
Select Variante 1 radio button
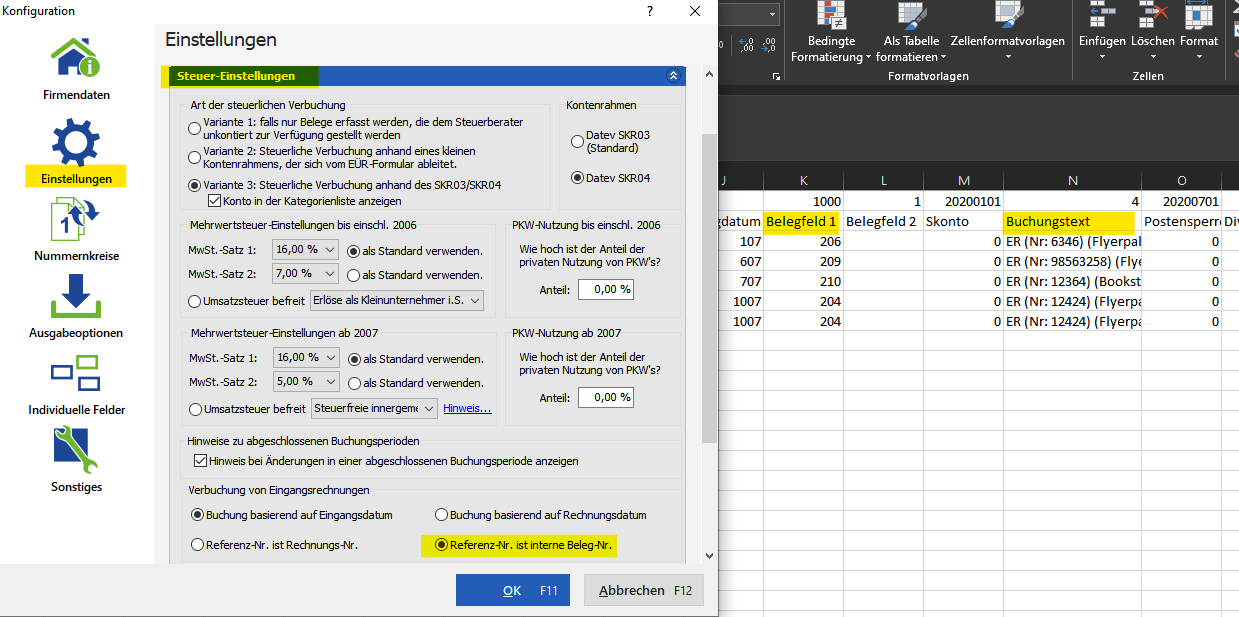(x=194, y=128)
